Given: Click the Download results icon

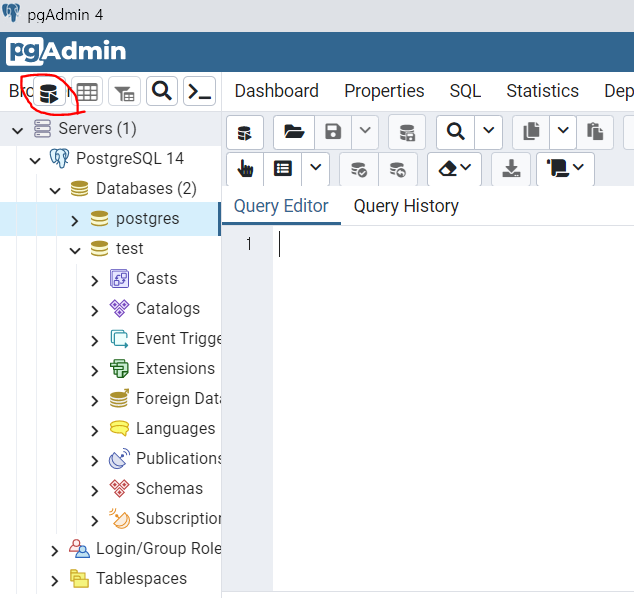Looking at the screenshot, I should click(x=511, y=169).
